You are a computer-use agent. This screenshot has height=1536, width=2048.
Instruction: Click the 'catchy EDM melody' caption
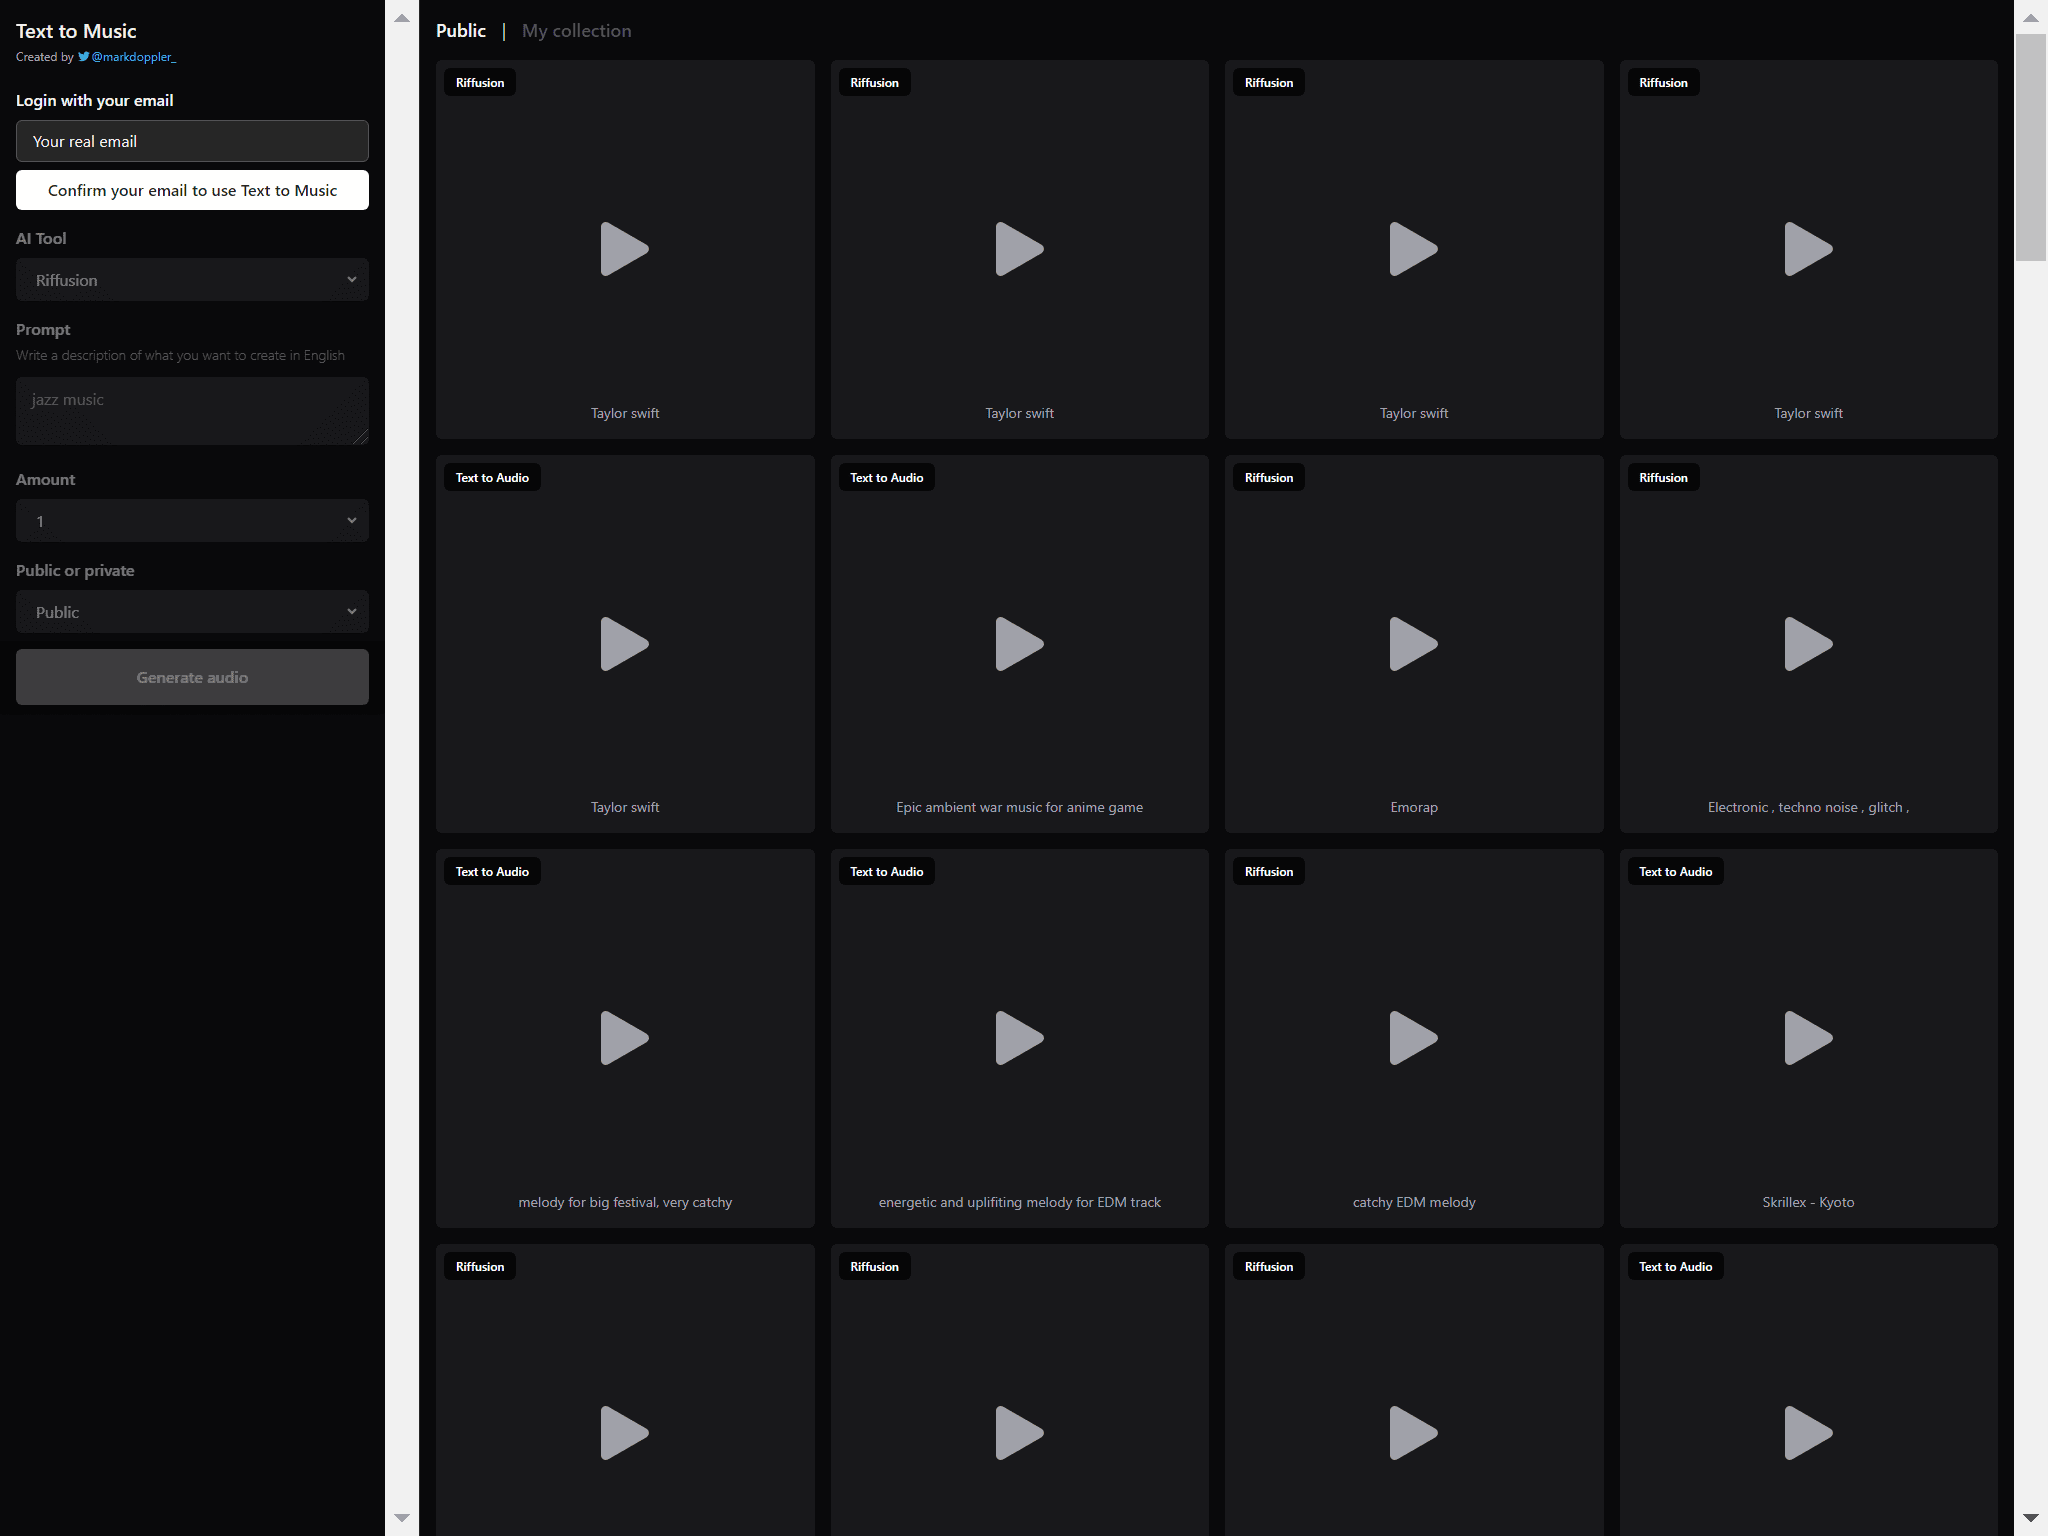(1413, 1202)
